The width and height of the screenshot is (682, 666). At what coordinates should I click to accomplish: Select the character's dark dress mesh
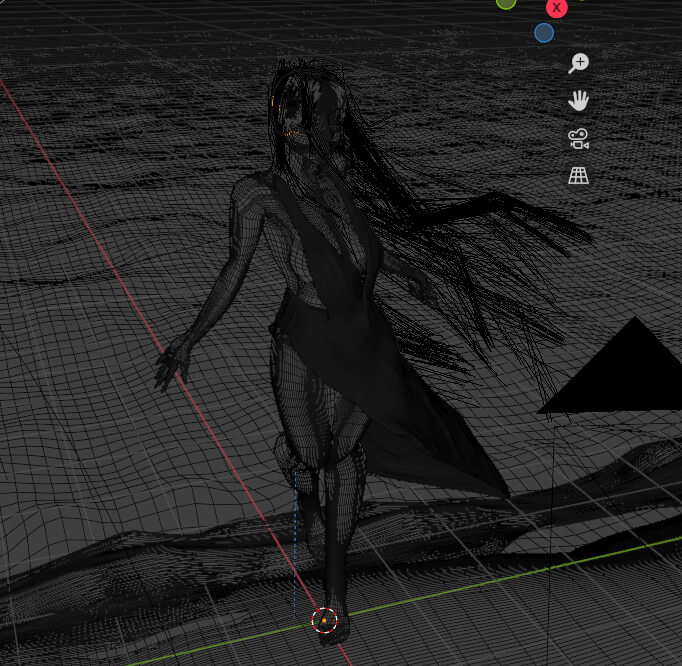(x=365, y=348)
